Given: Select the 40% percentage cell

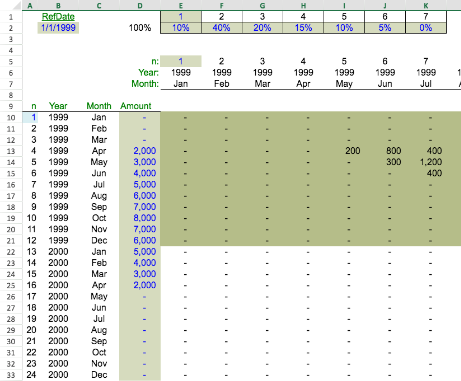Looking at the screenshot, I should (222, 28).
